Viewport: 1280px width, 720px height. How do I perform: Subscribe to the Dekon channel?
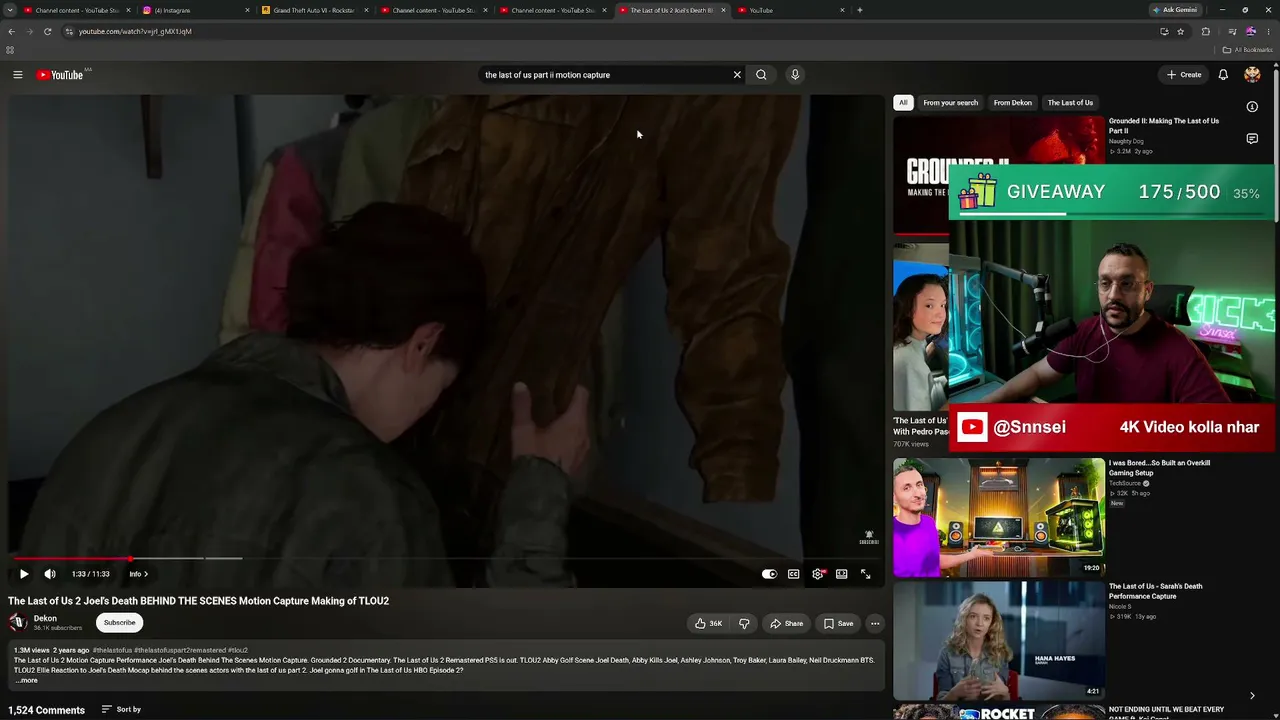pyautogui.click(x=119, y=623)
